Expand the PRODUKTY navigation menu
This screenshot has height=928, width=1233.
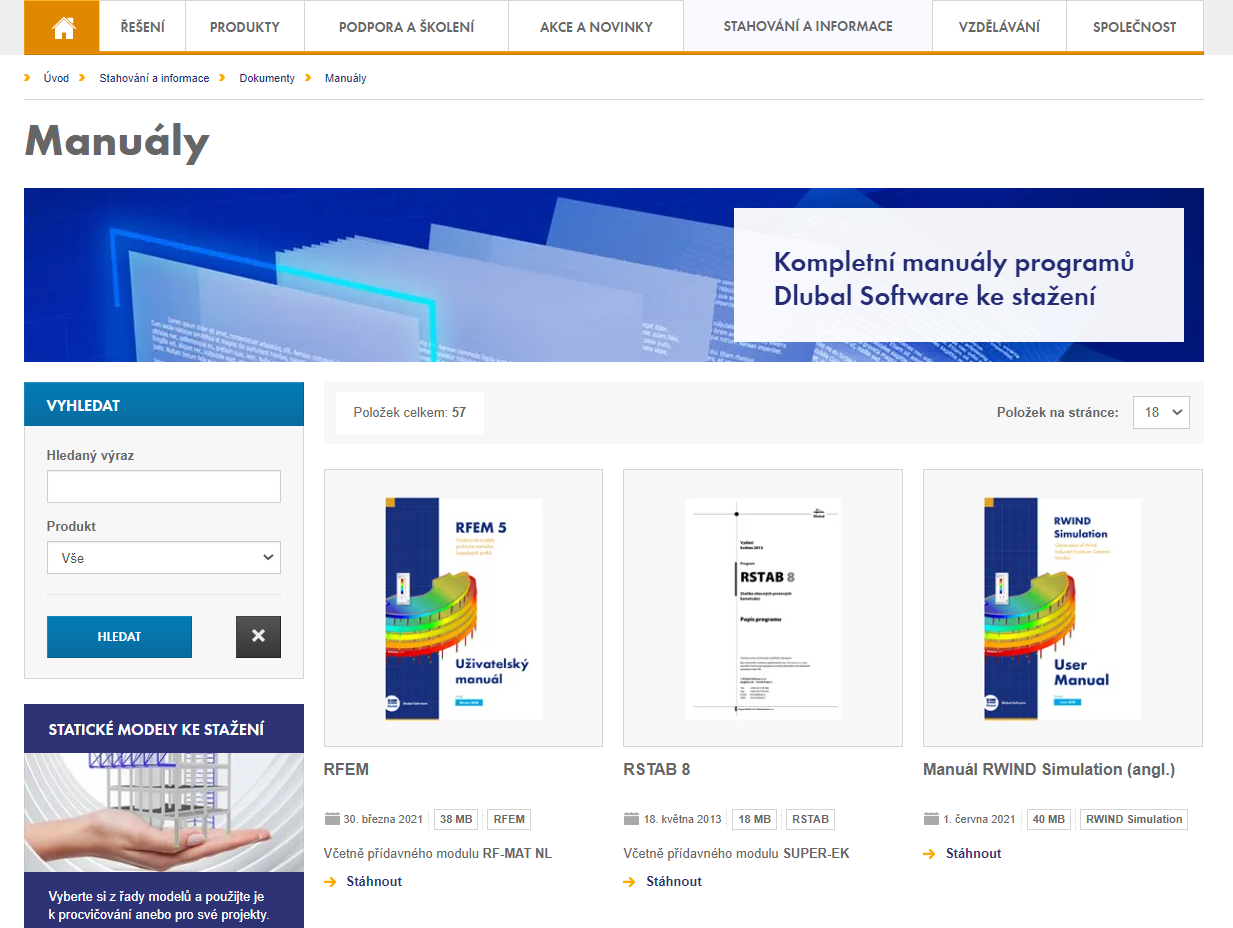click(x=244, y=27)
